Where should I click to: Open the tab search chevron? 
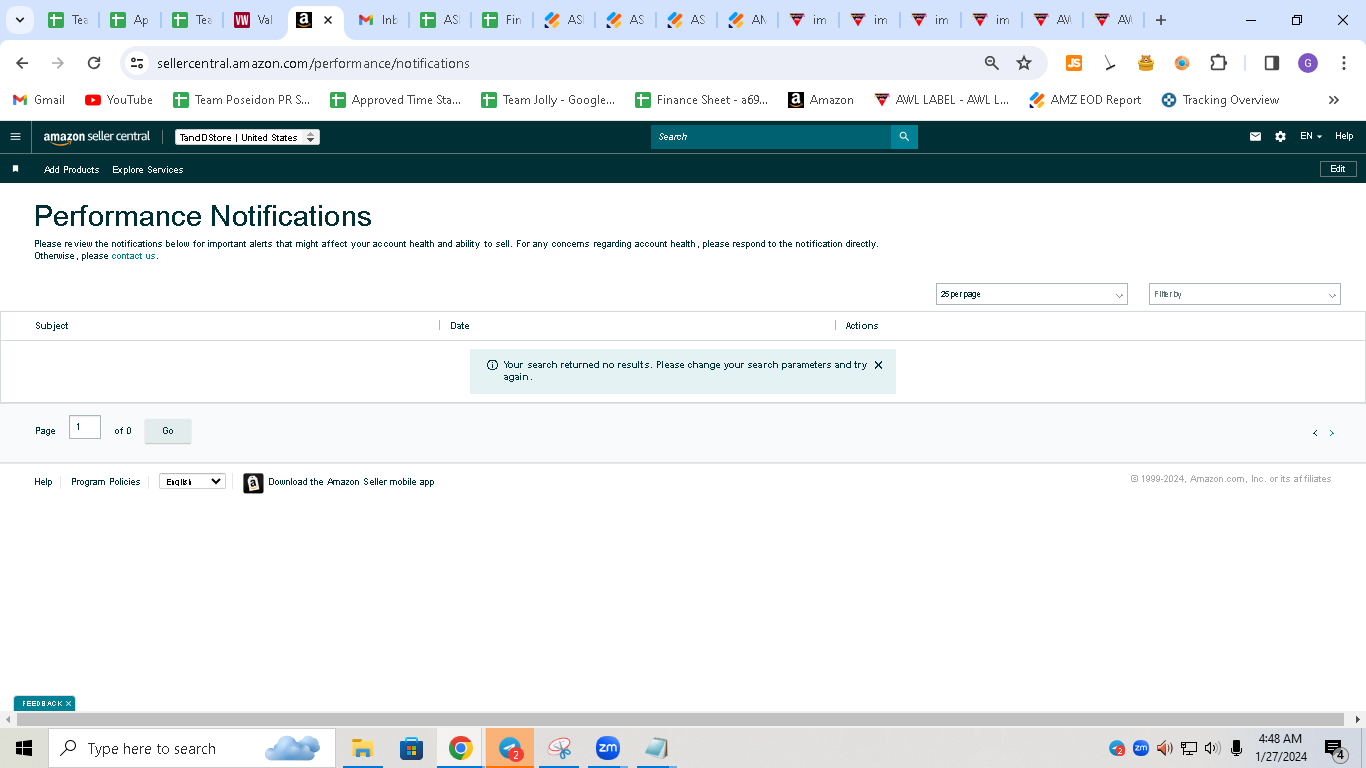[x=19, y=20]
